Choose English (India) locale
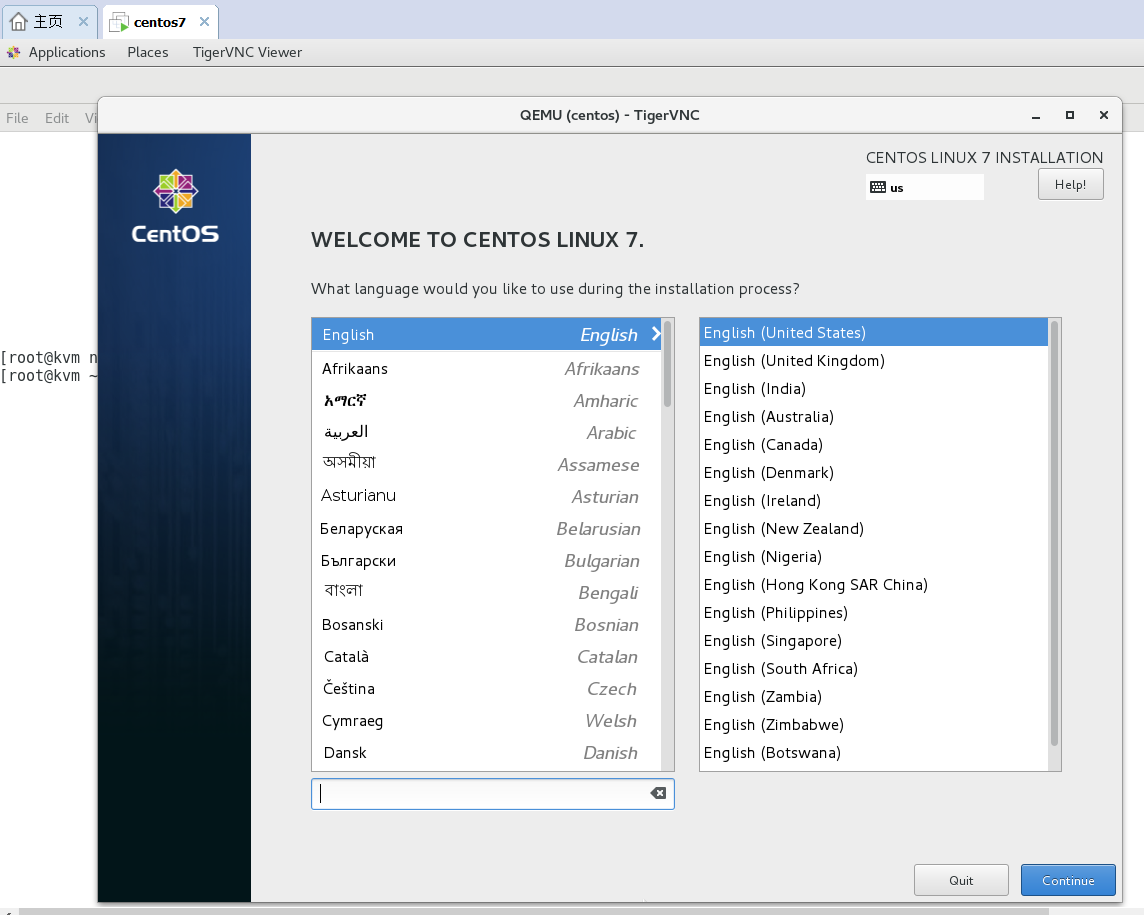Viewport: 1144px width, 915px height. click(874, 389)
